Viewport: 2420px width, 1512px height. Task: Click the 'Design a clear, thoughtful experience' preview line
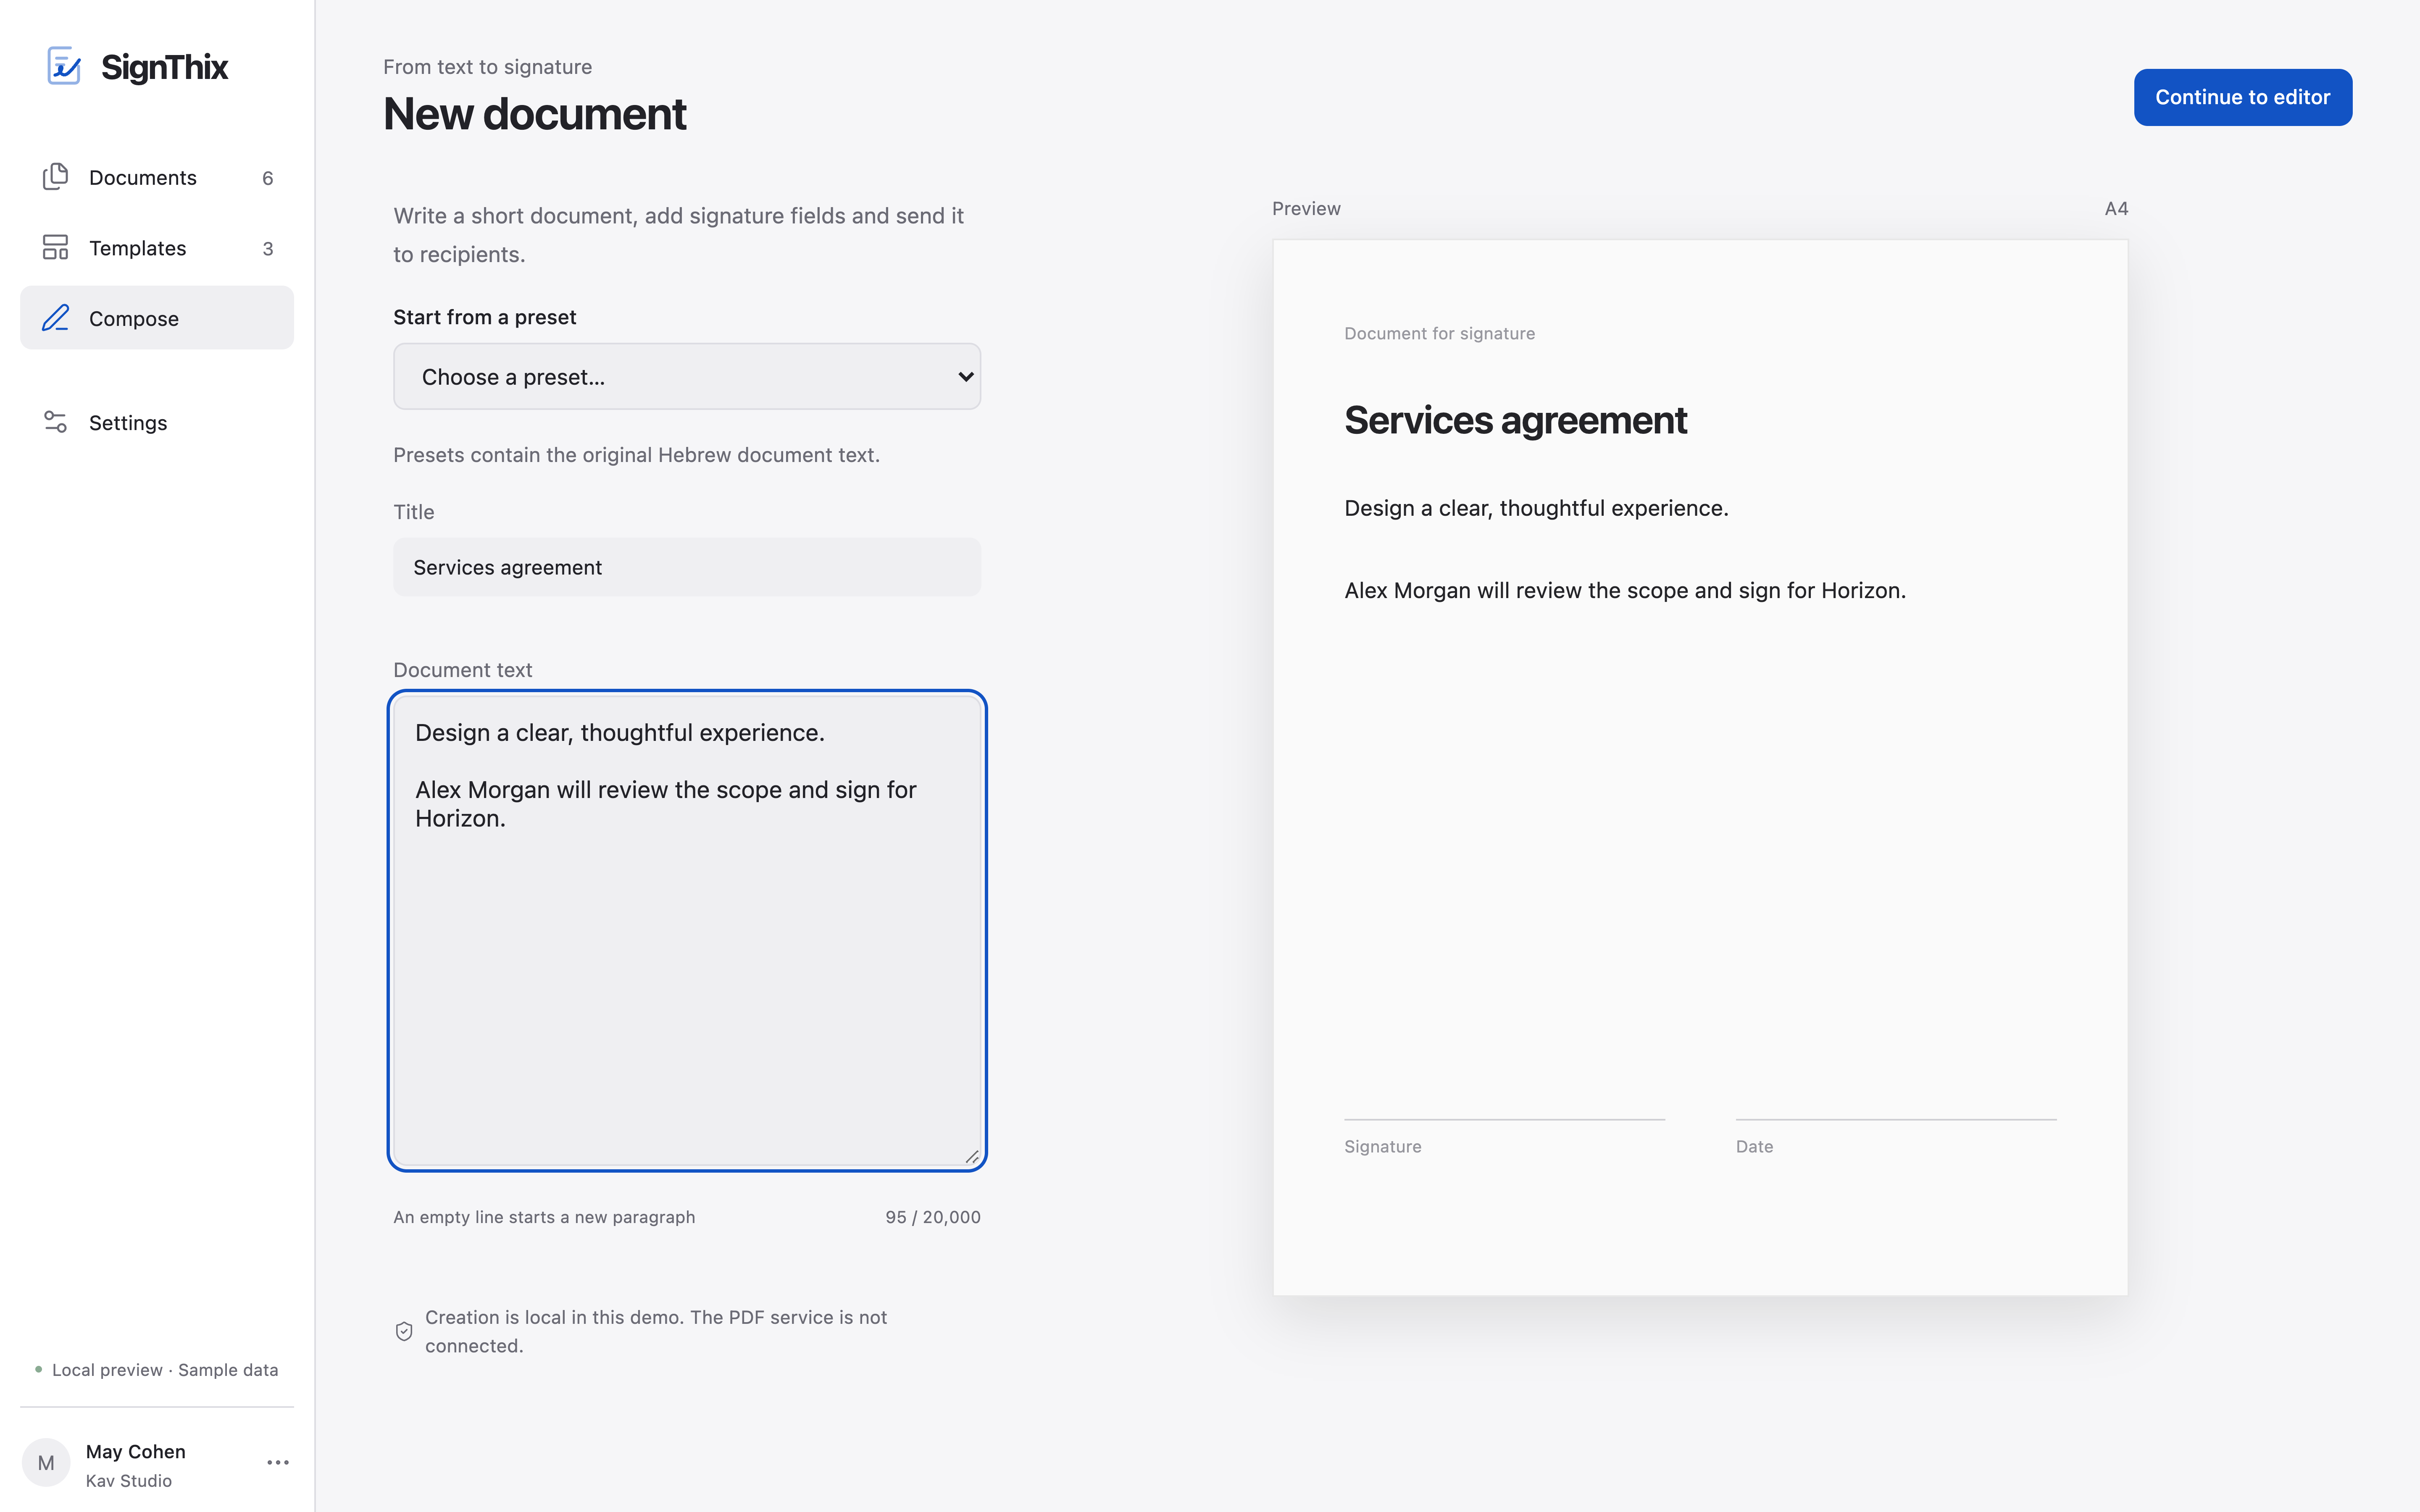(1536, 508)
